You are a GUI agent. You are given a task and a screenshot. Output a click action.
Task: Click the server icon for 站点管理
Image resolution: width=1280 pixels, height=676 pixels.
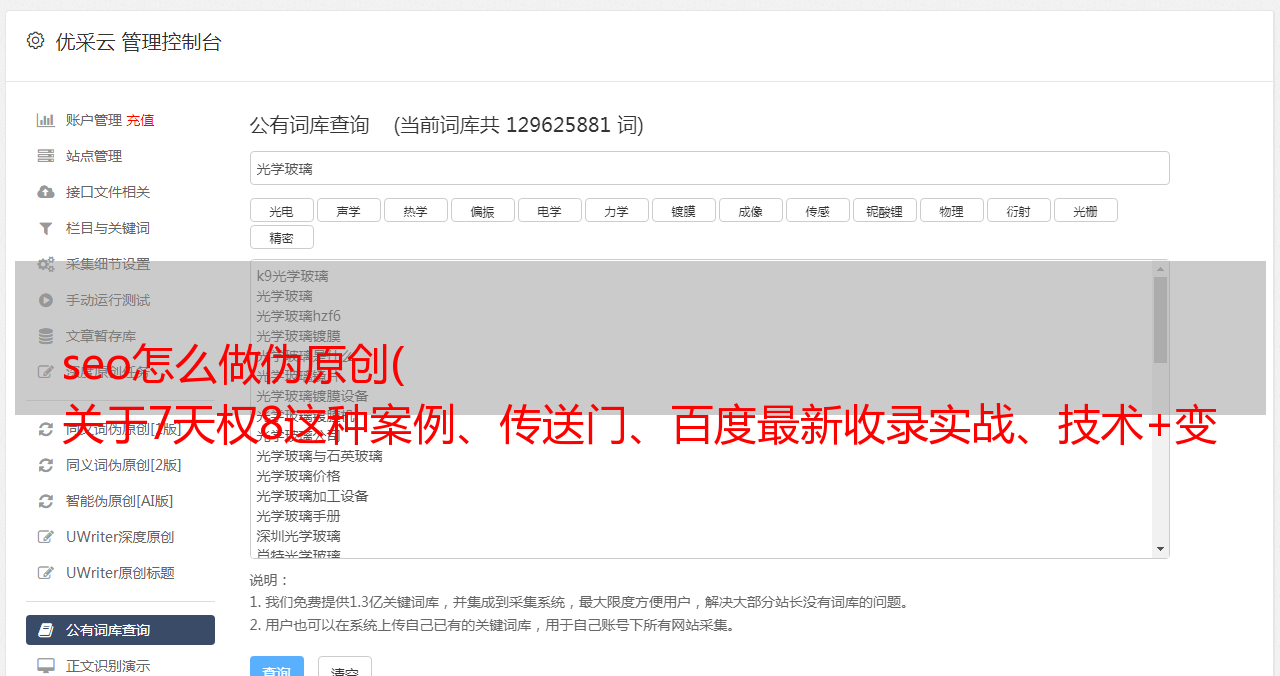point(45,156)
